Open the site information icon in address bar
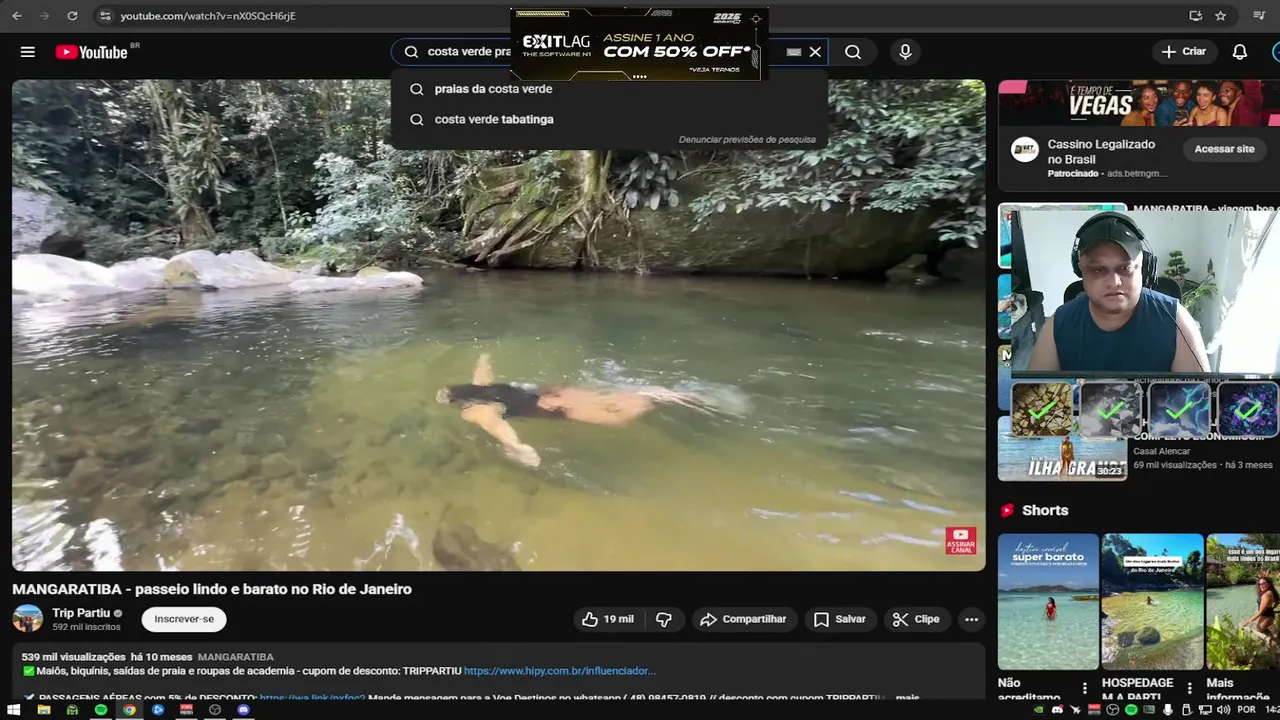Screen dimensions: 1280x720 [x=105, y=16]
